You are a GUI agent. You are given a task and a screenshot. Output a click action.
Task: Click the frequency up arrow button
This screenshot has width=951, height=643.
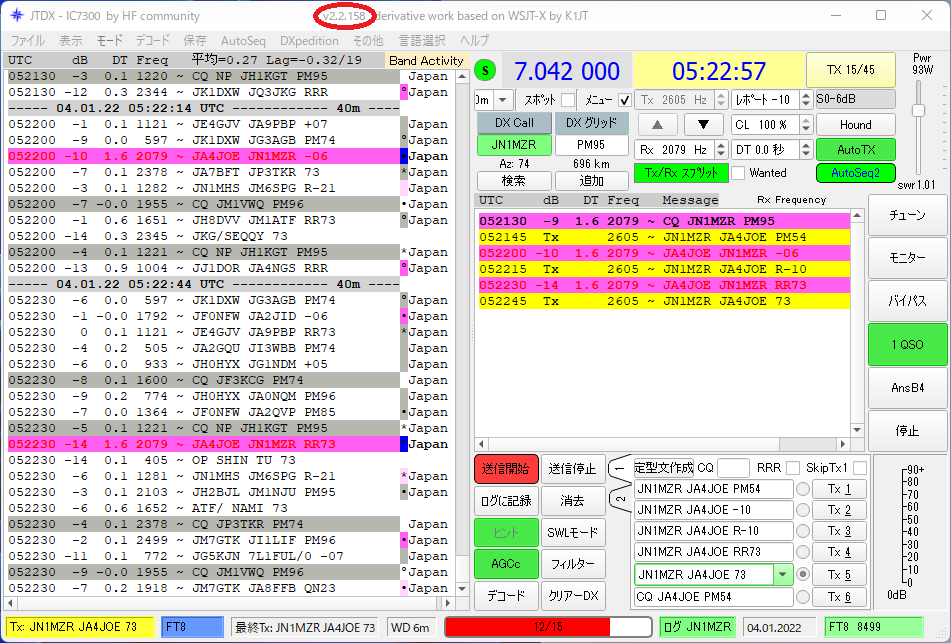pos(657,125)
